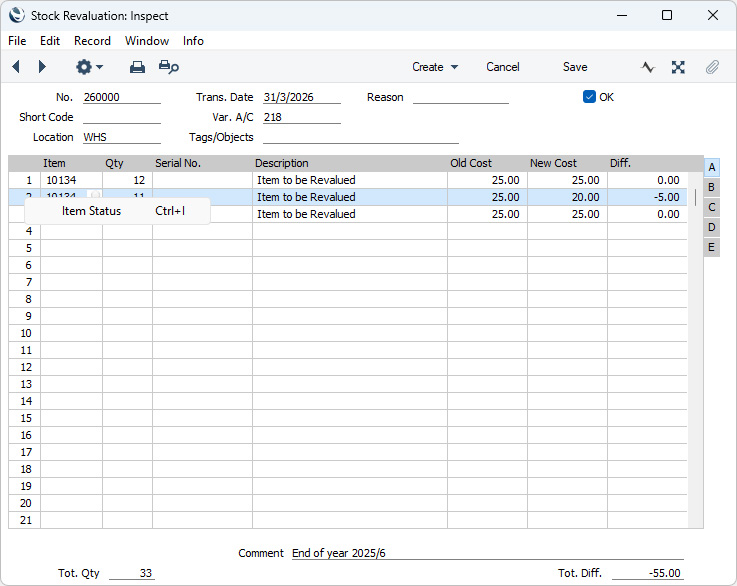Click the Cancel button
The height and width of the screenshot is (586, 737).
pos(502,67)
